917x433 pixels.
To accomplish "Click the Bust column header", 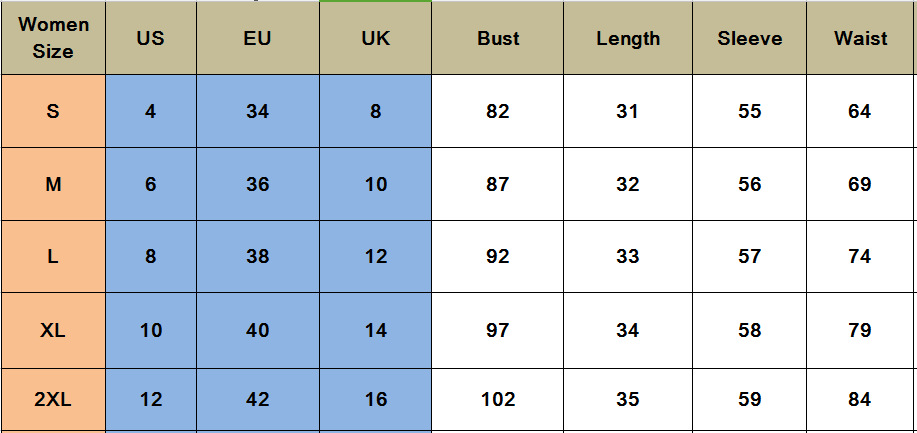I will (x=498, y=39).
